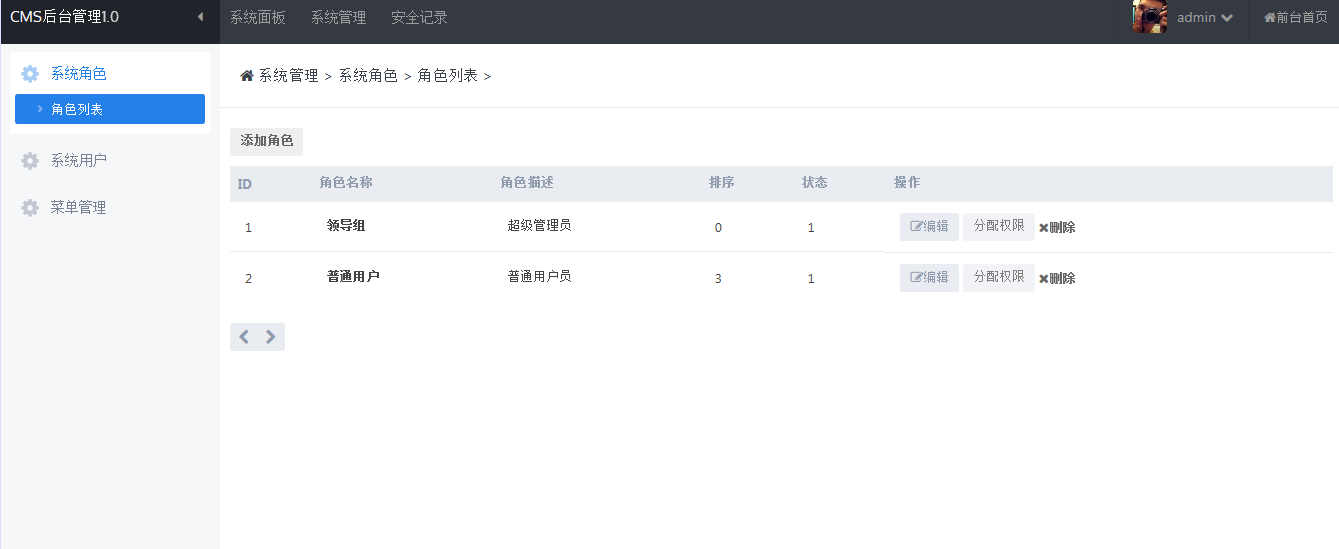The width and height of the screenshot is (1339, 549).
Task: Delete the 领导组 role
Action: pyautogui.click(x=1057, y=227)
